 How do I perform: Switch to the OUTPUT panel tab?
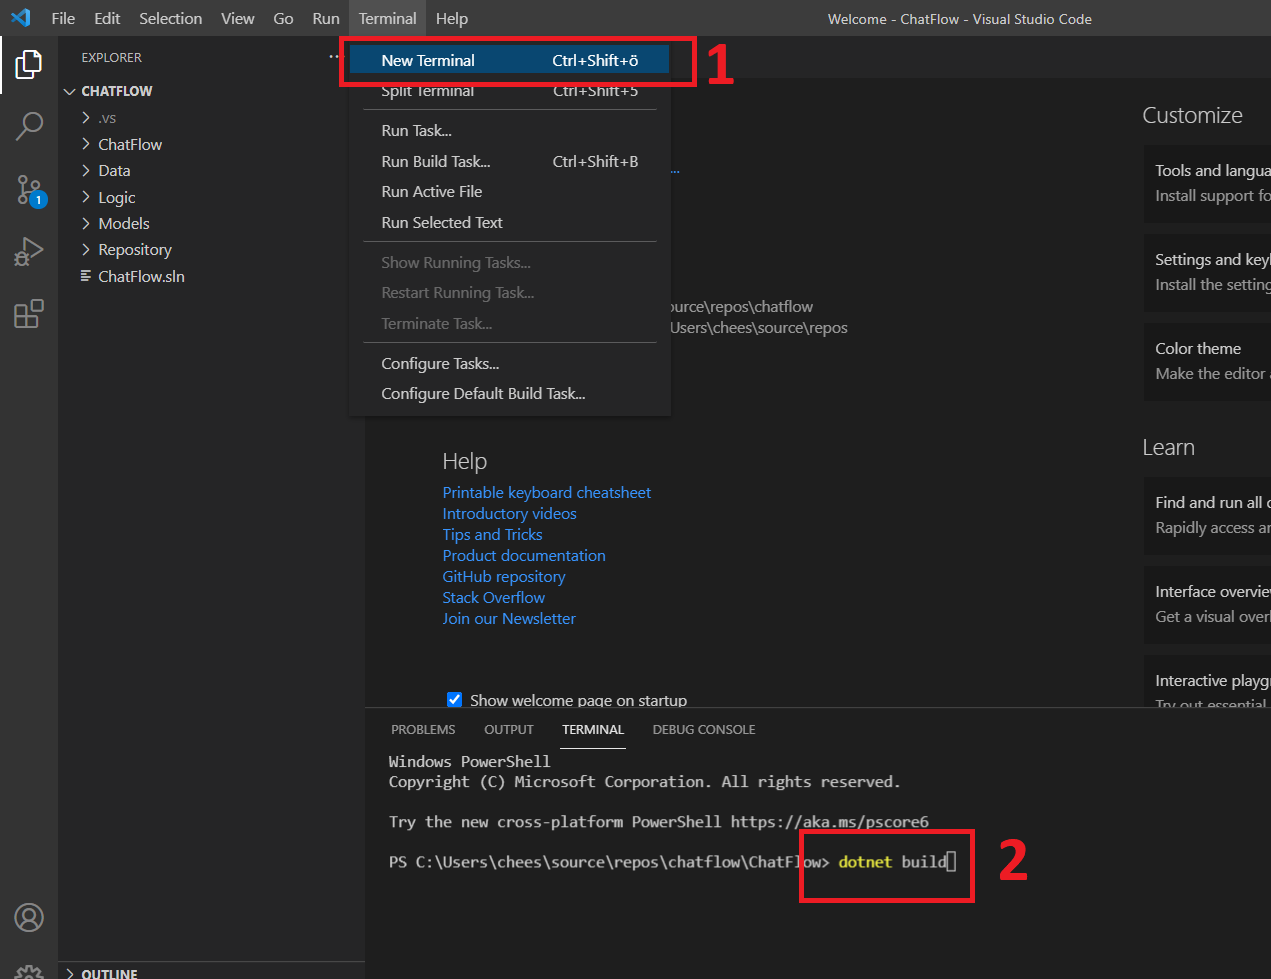point(509,729)
